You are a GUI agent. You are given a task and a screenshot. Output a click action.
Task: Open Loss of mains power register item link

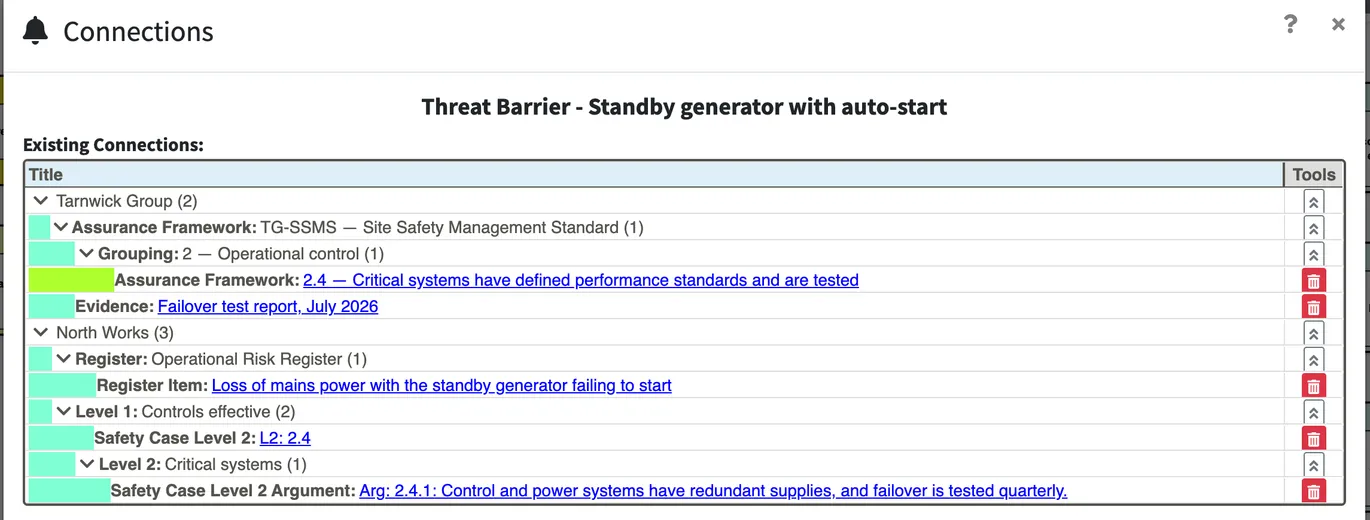(442, 385)
